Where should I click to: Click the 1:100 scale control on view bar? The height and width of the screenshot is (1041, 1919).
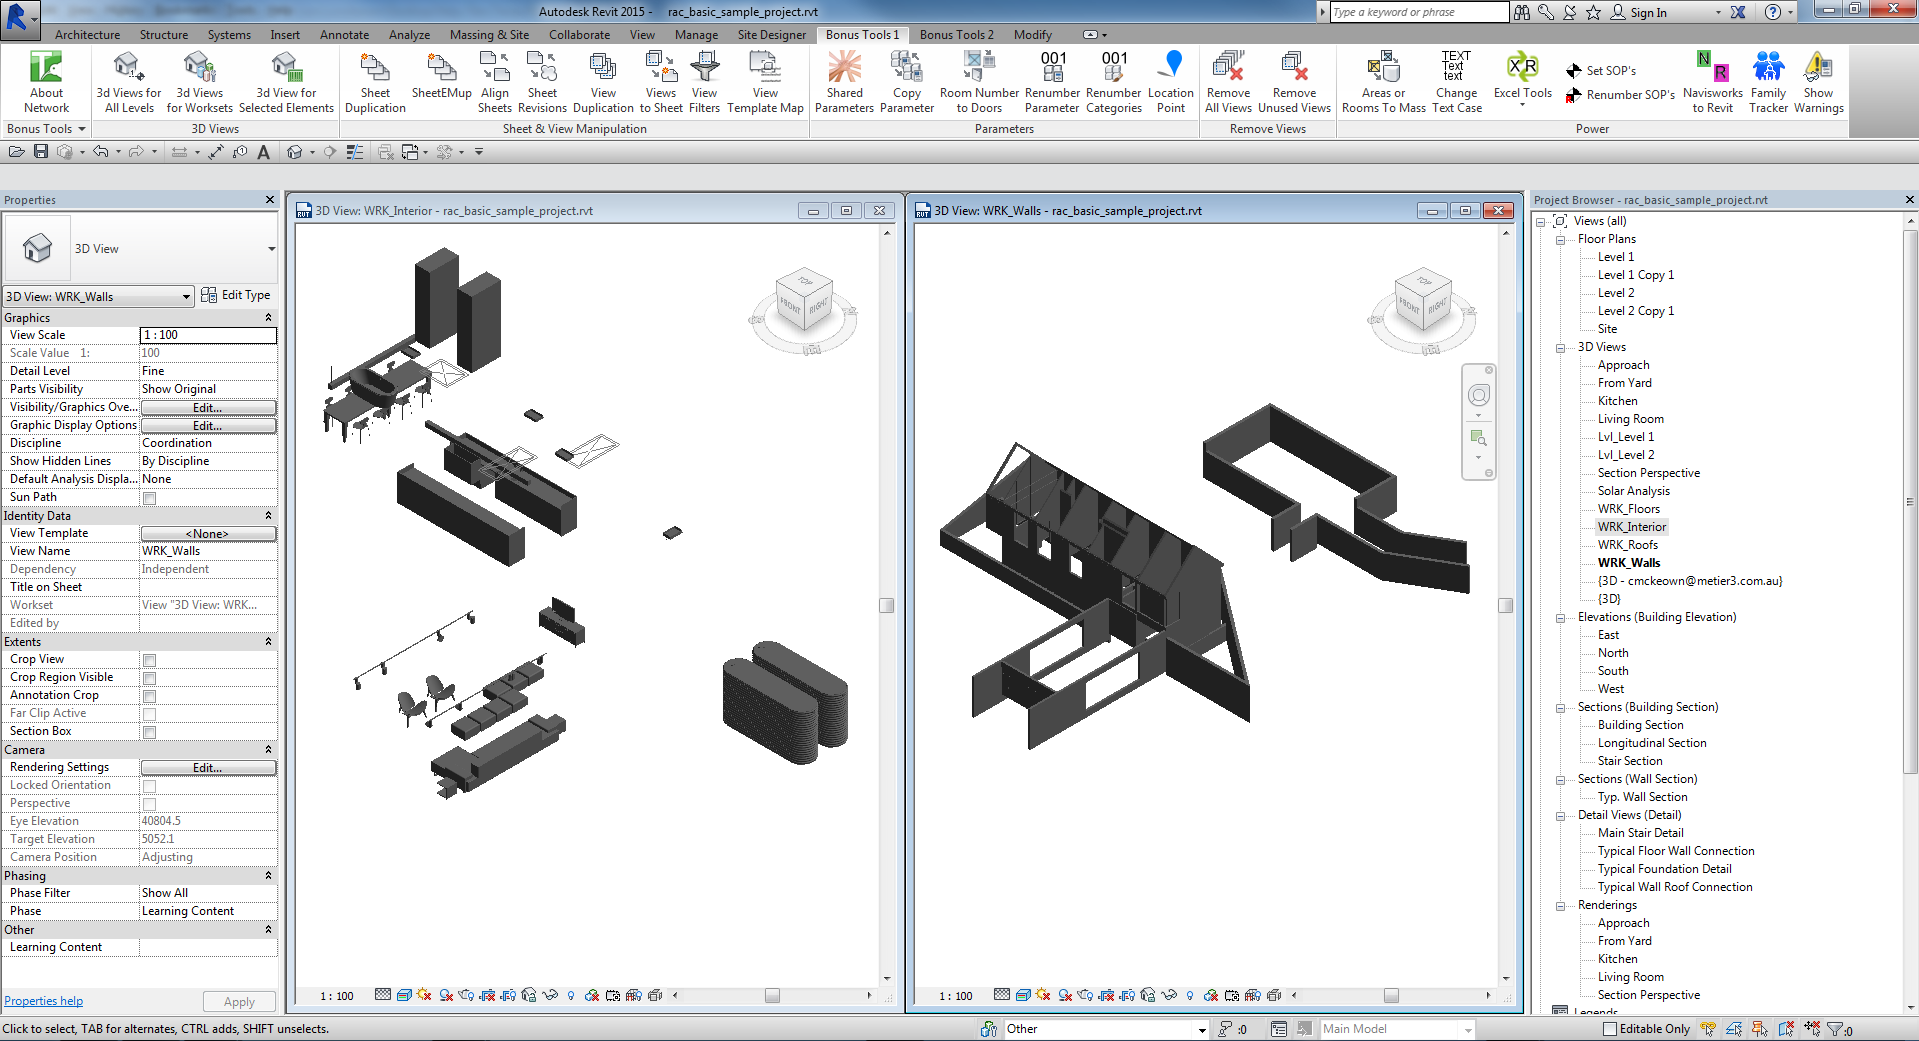point(335,996)
